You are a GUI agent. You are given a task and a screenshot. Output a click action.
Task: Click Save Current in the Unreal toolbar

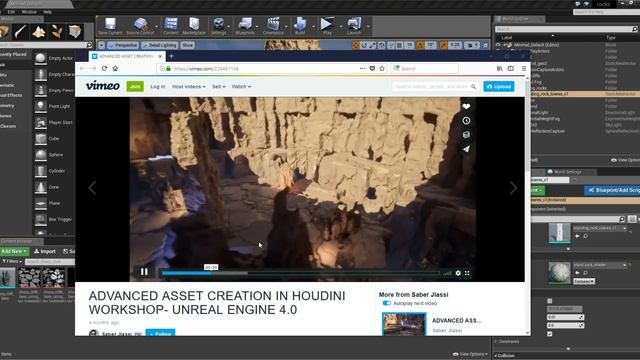(110, 26)
